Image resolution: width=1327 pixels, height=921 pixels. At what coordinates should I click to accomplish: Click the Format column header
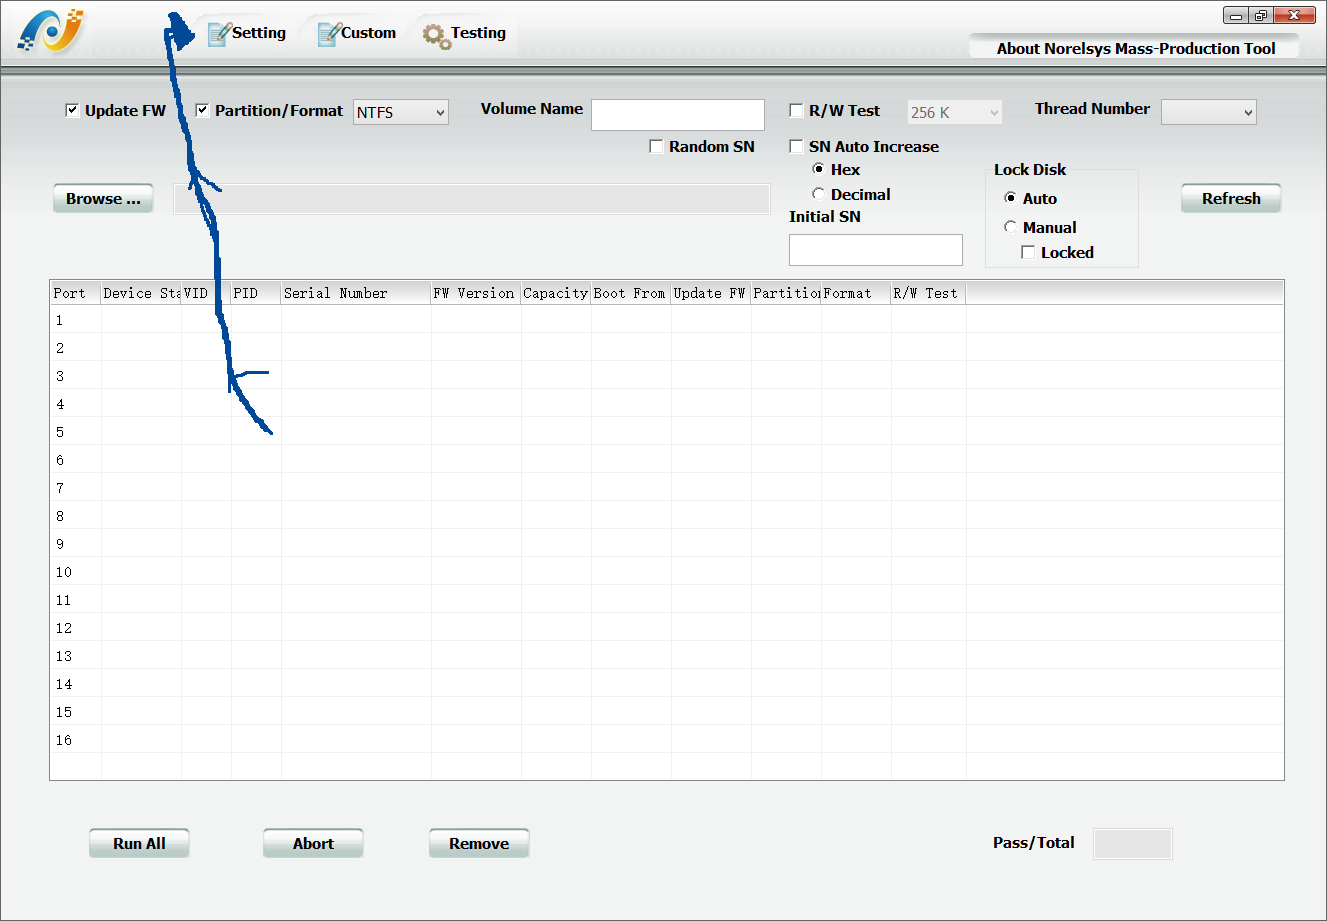[856, 293]
